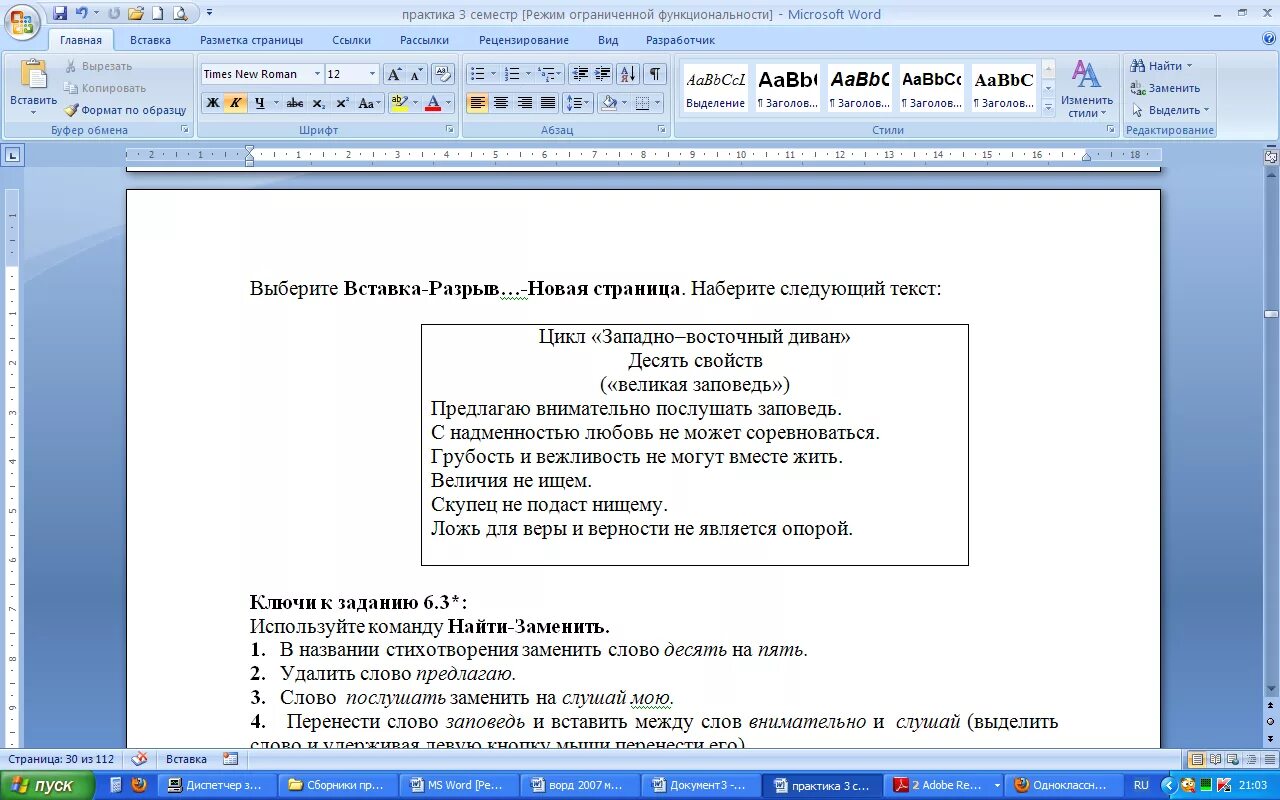Undo the last action
This screenshot has width=1280, height=800.
(x=82, y=13)
